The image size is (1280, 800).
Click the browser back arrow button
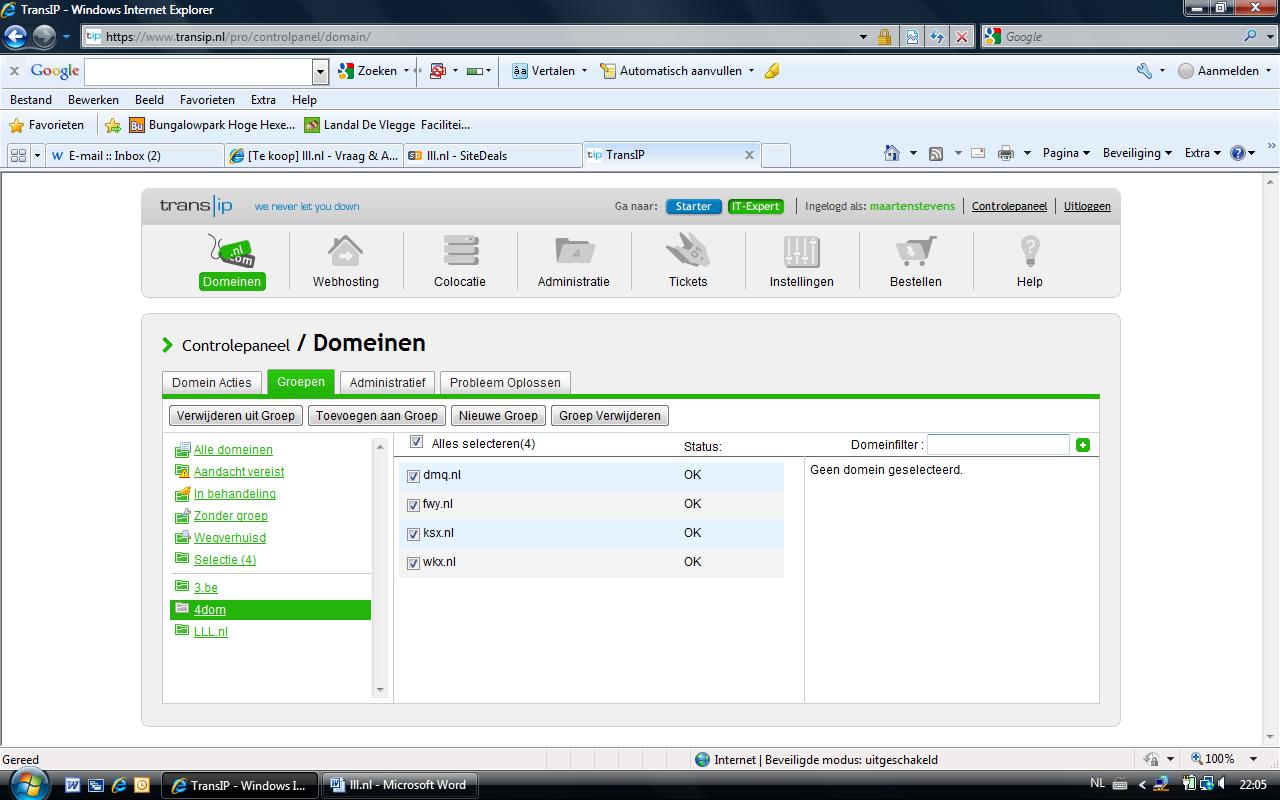[x=15, y=37]
